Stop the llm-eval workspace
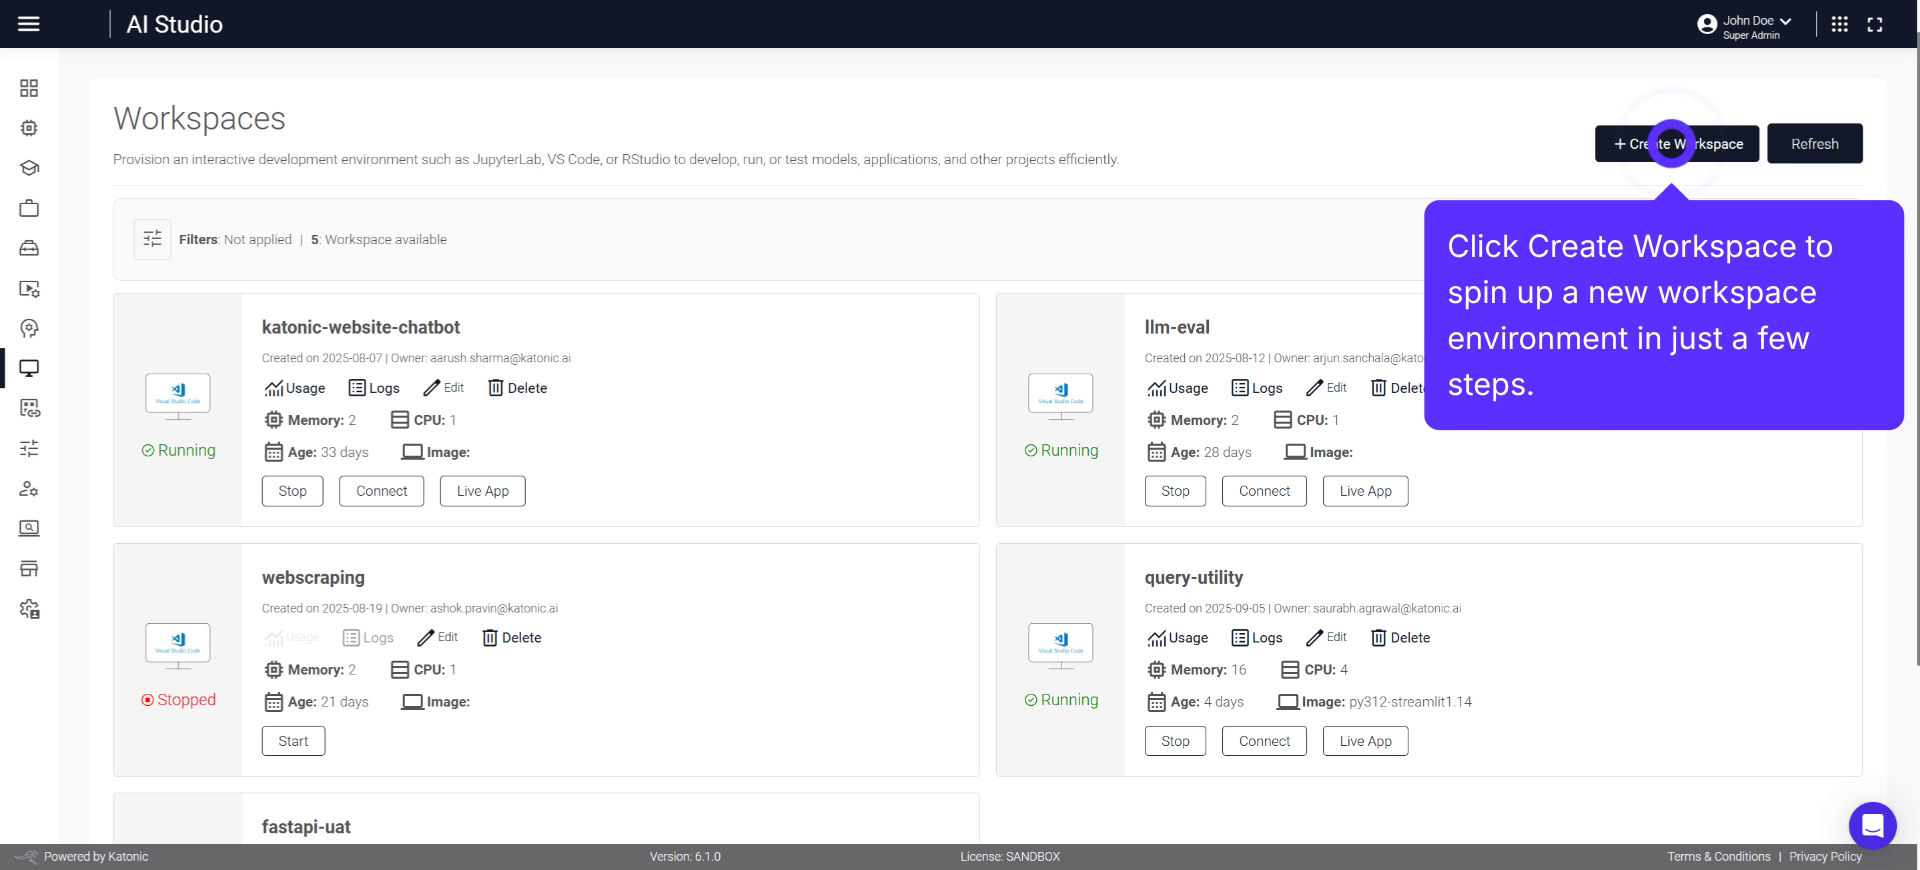 click(x=1175, y=491)
